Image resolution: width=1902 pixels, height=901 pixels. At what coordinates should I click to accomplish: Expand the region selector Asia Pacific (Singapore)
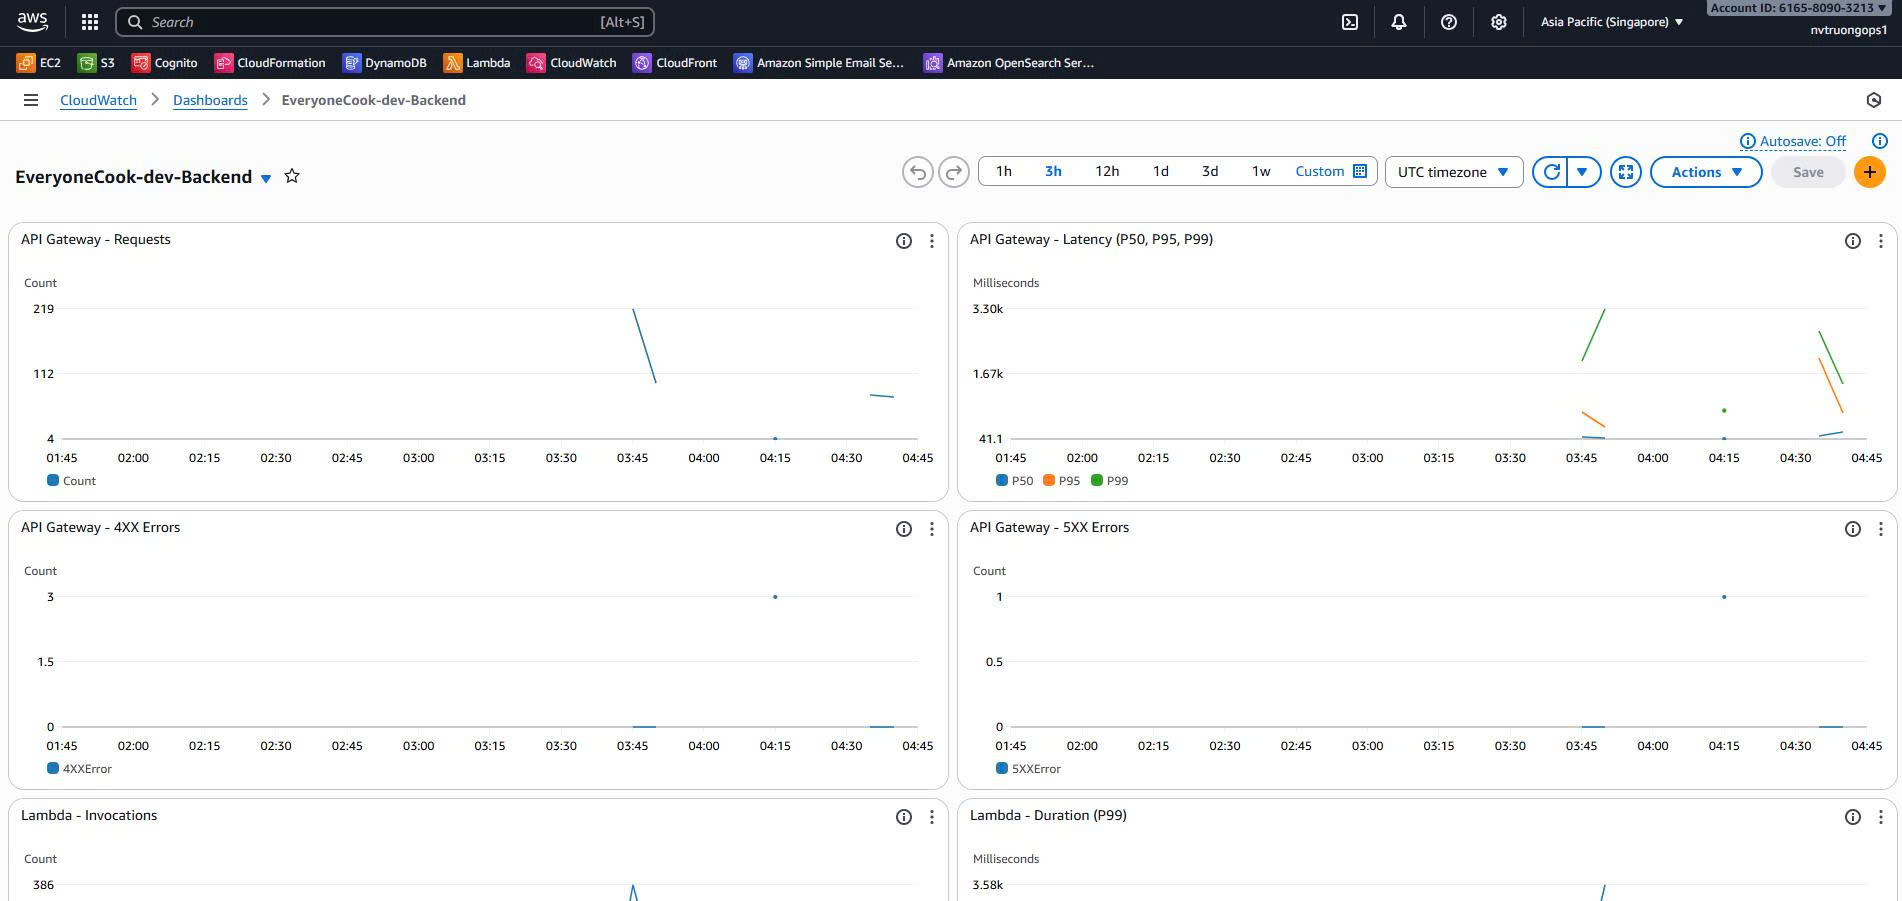tap(1611, 22)
